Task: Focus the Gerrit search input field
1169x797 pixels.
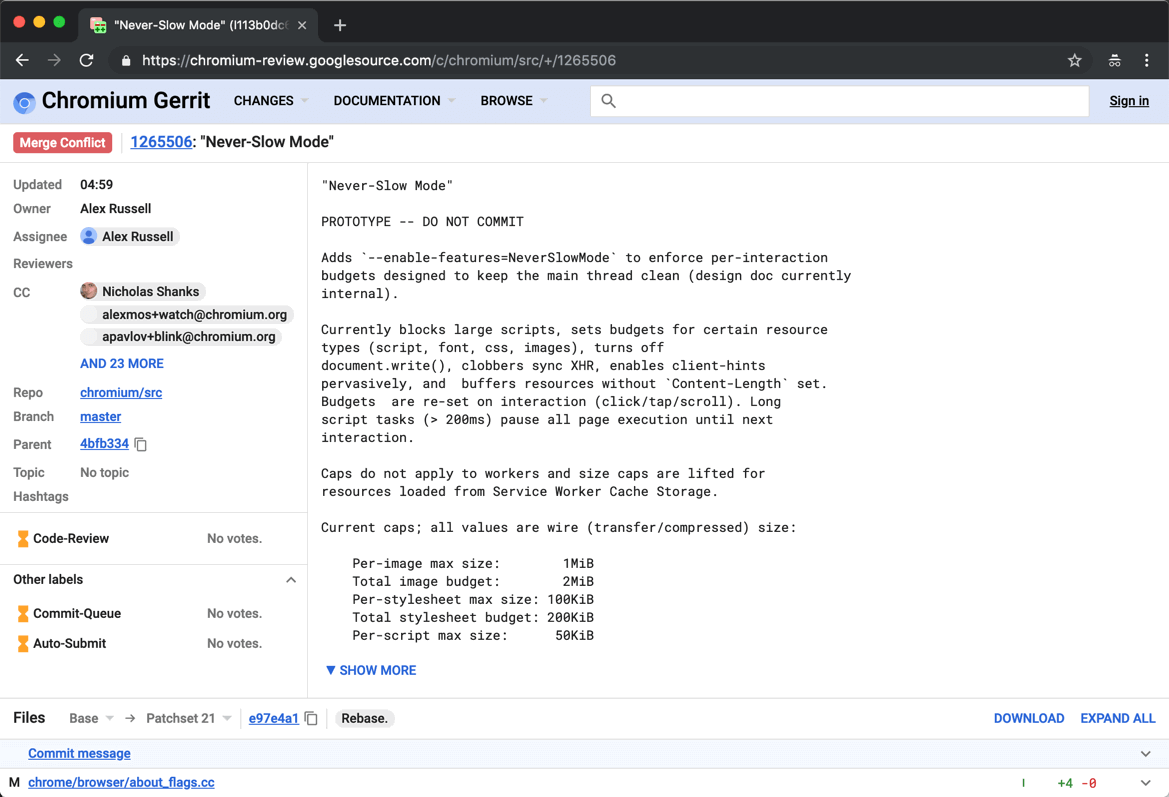Action: click(839, 101)
